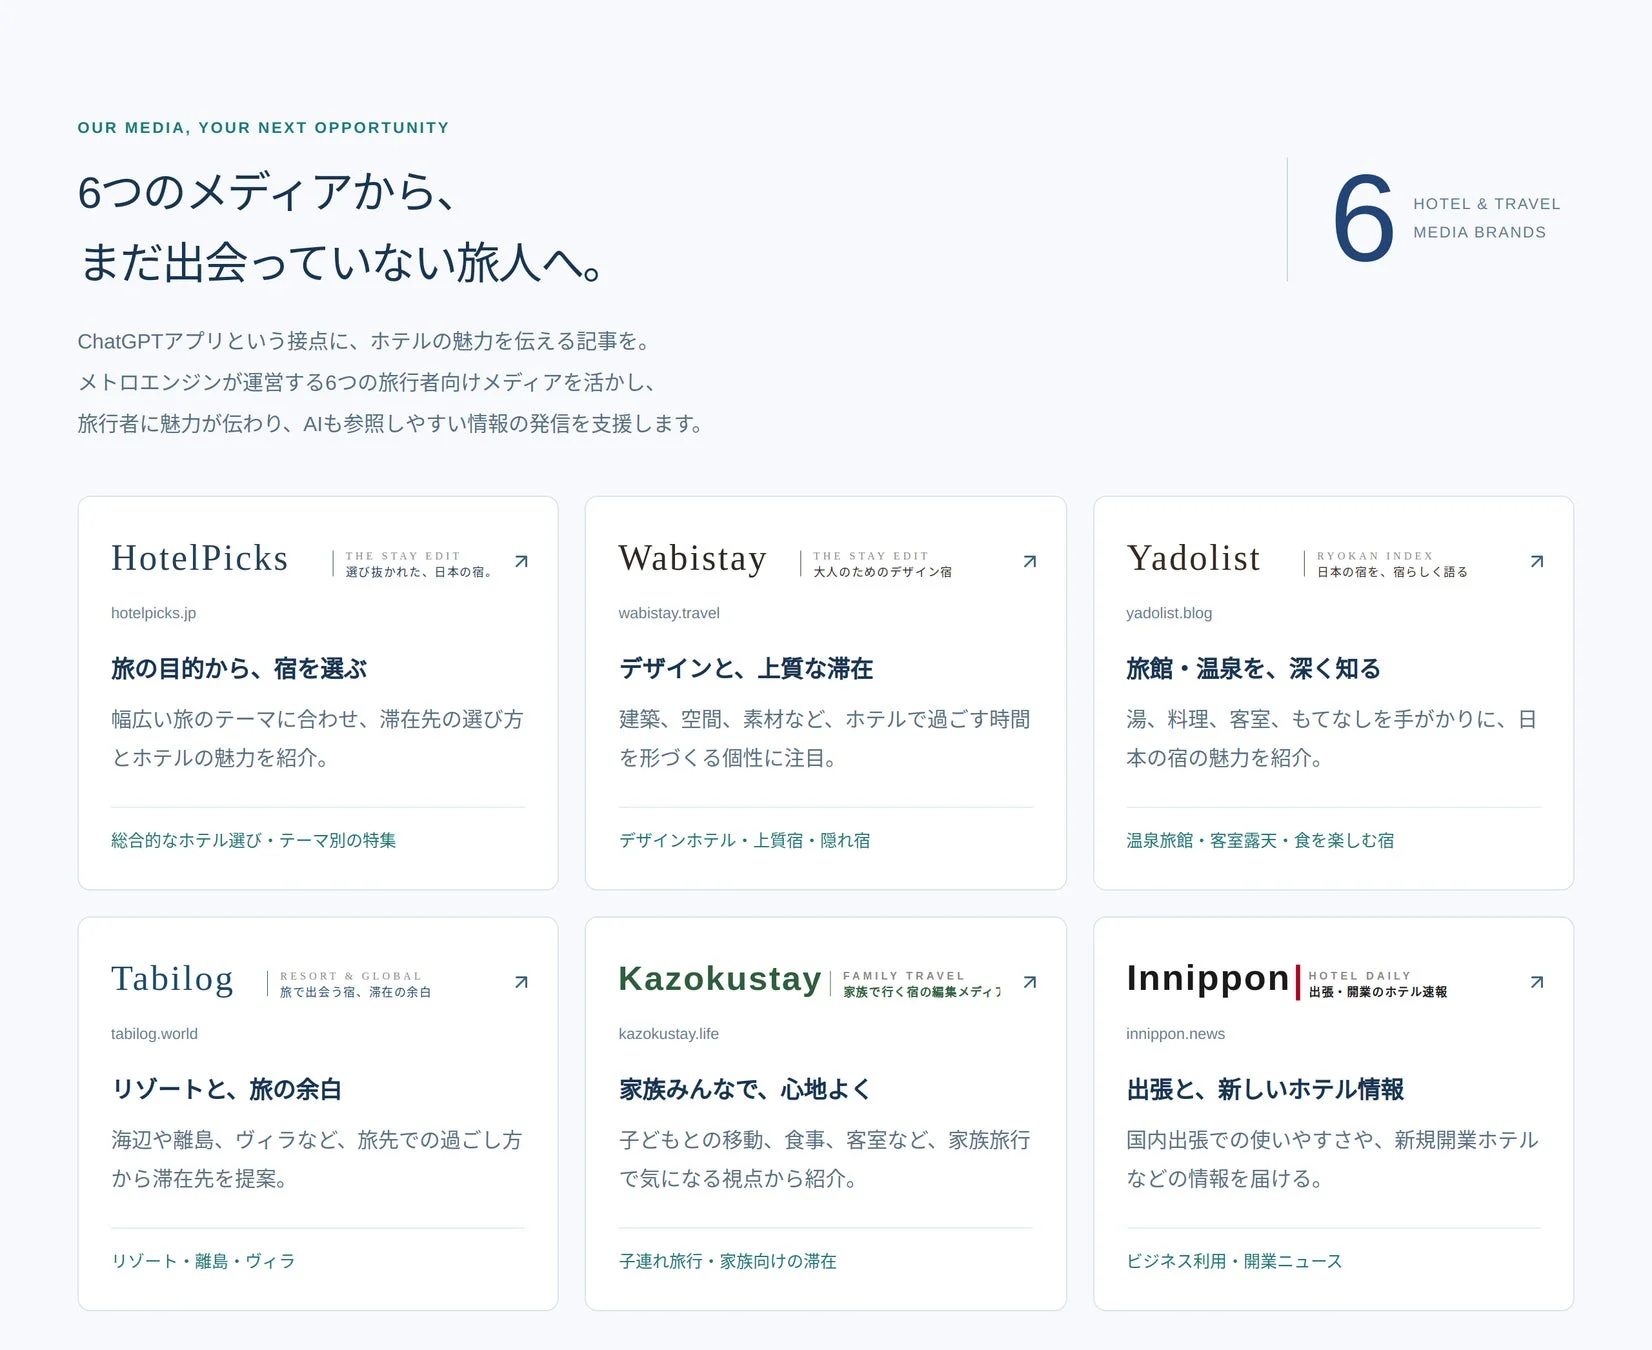
Task: Open the Wabistay card arrow icon
Action: click(x=1030, y=562)
